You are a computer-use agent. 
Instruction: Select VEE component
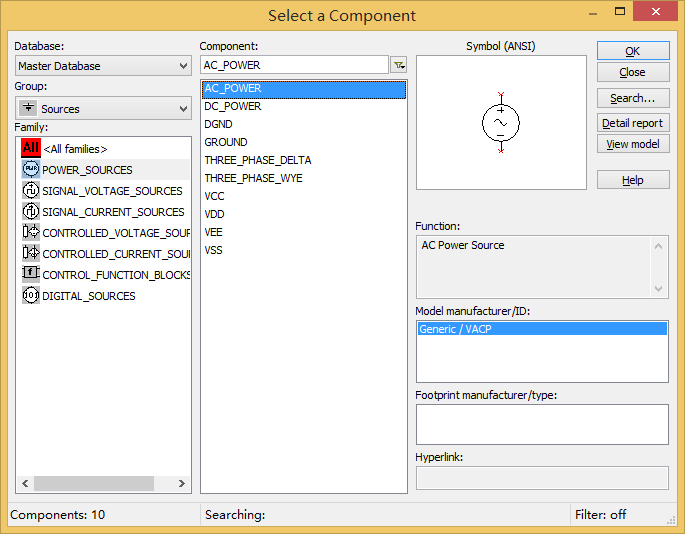213,232
